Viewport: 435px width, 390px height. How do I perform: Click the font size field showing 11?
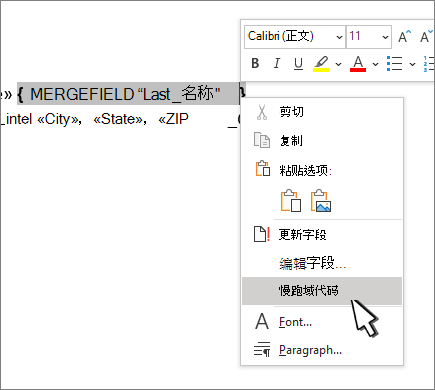369,37
